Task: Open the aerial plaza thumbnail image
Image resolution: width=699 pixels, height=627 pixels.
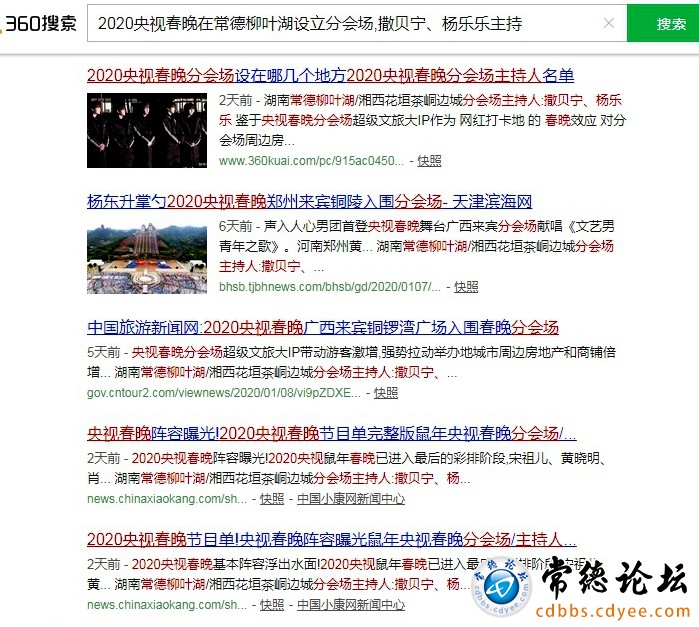Action: (x=147, y=256)
